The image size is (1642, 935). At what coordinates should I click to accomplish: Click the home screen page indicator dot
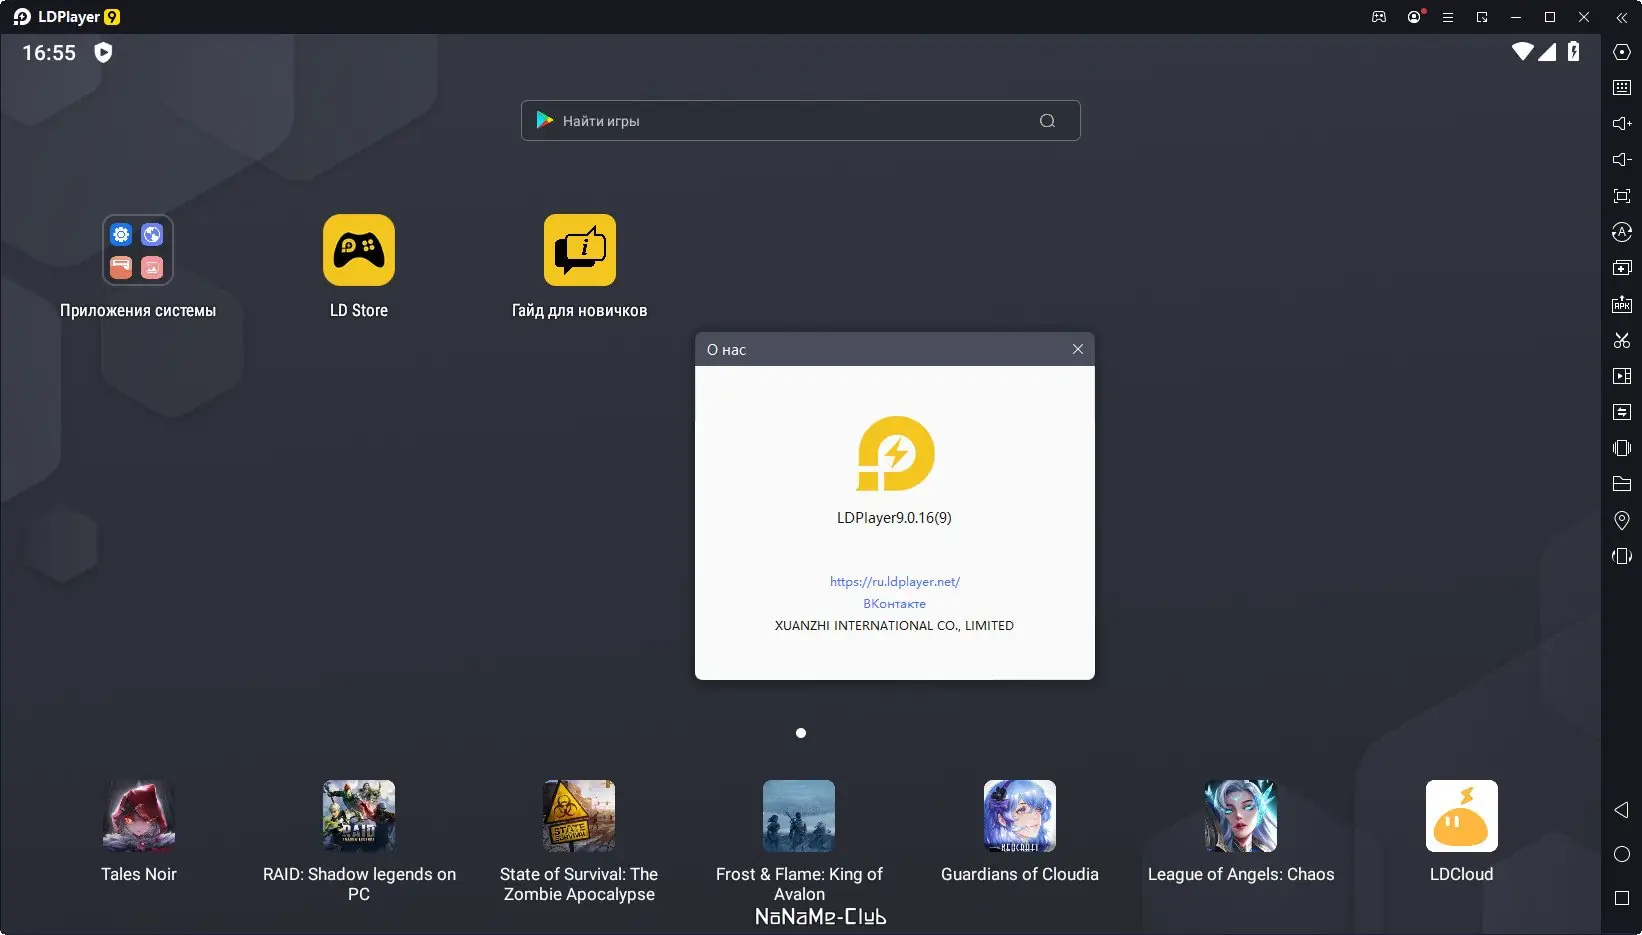tap(801, 733)
